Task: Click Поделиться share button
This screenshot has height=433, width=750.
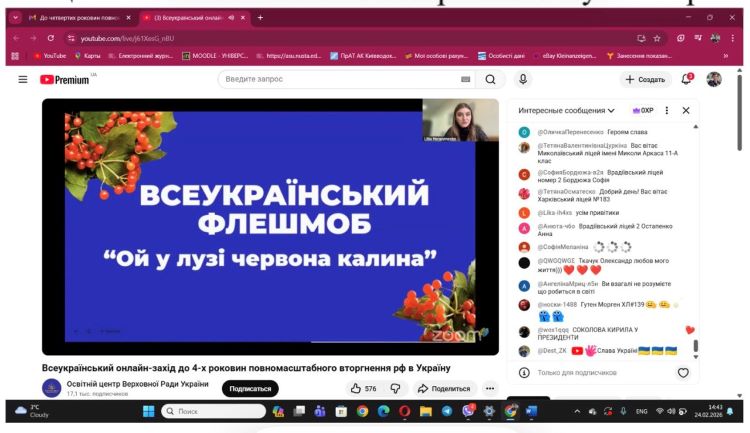Action: 444,389
